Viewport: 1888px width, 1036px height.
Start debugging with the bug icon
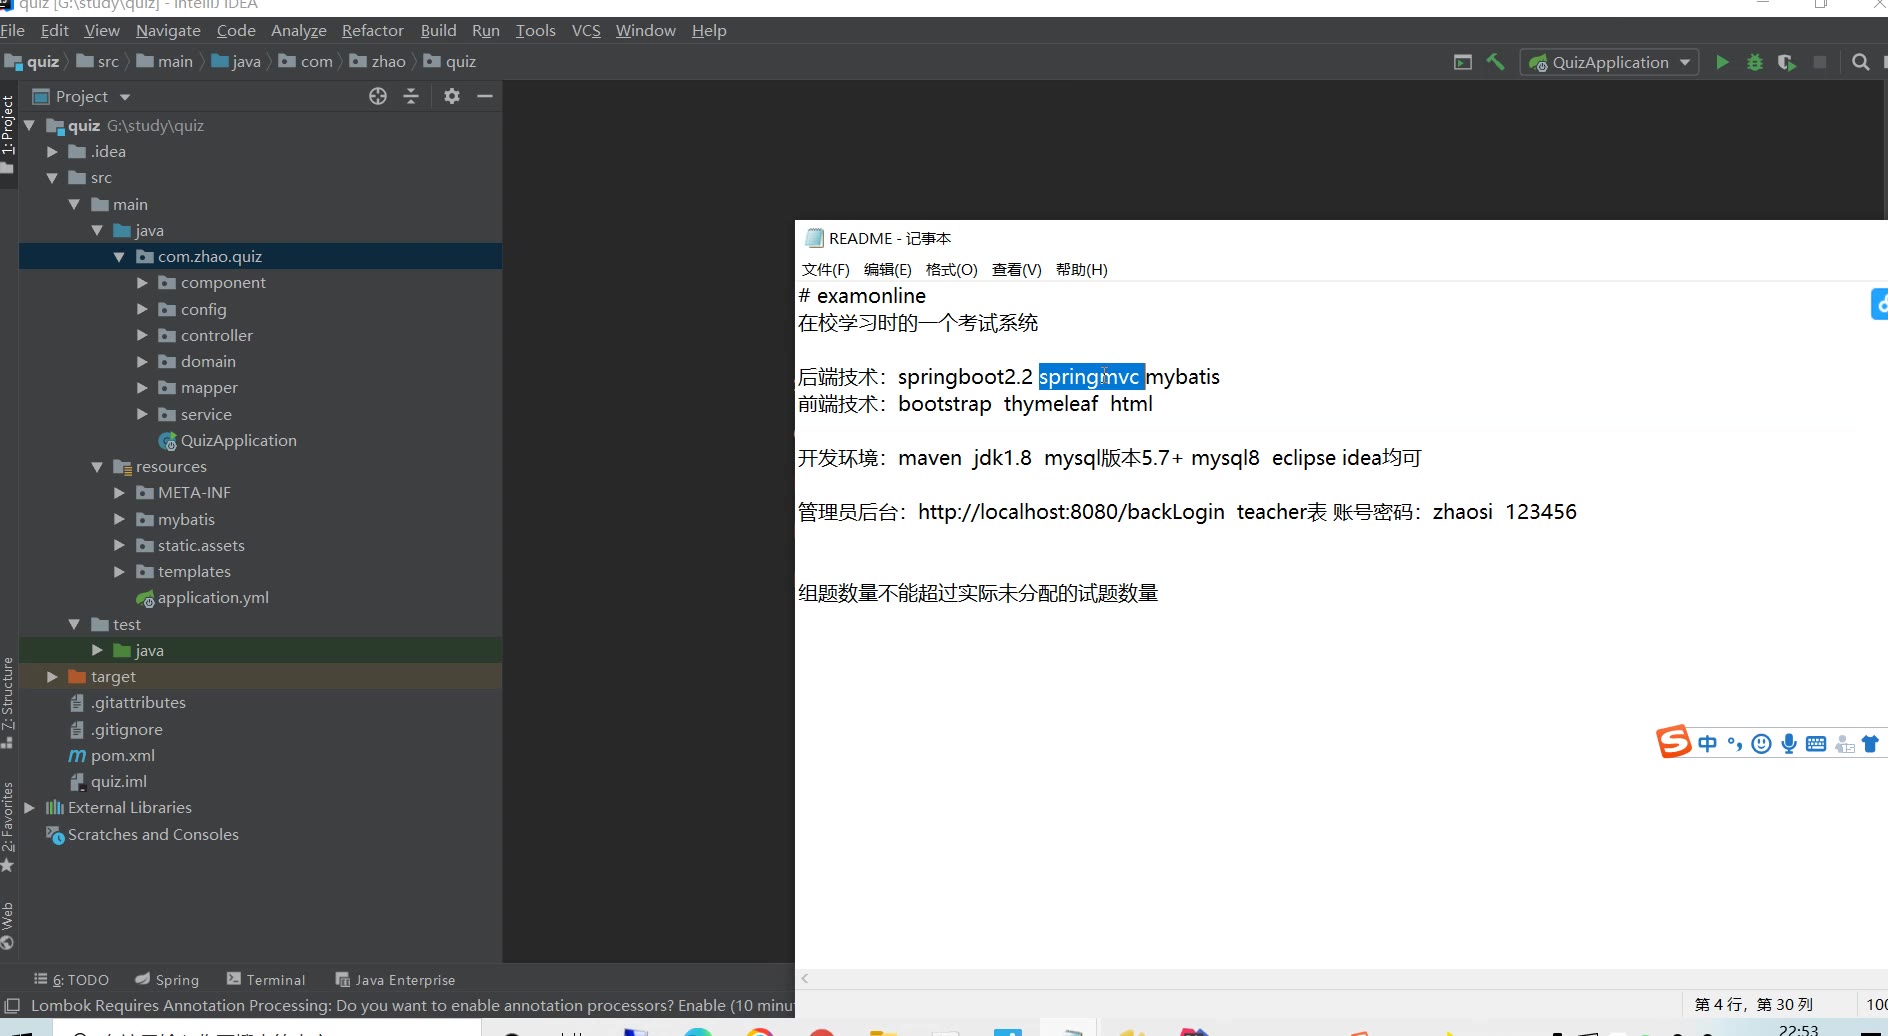pos(1754,62)
